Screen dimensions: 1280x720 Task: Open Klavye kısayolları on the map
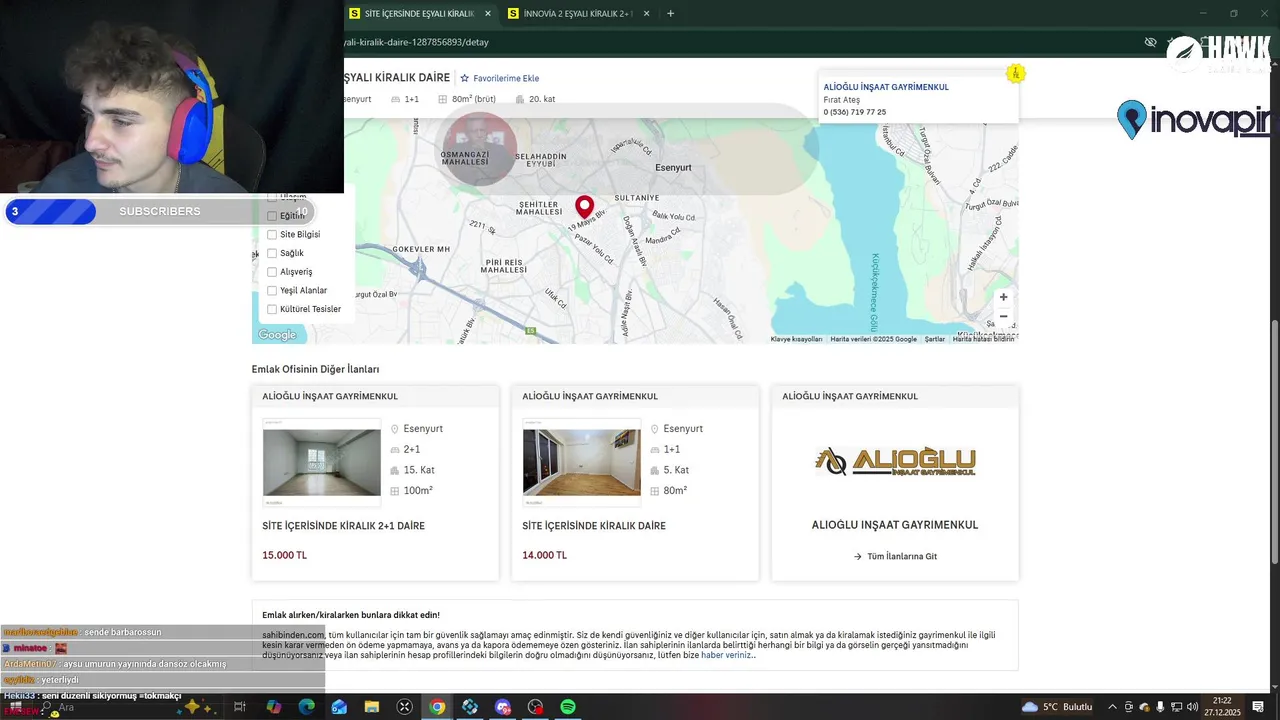tap(796, 339)
